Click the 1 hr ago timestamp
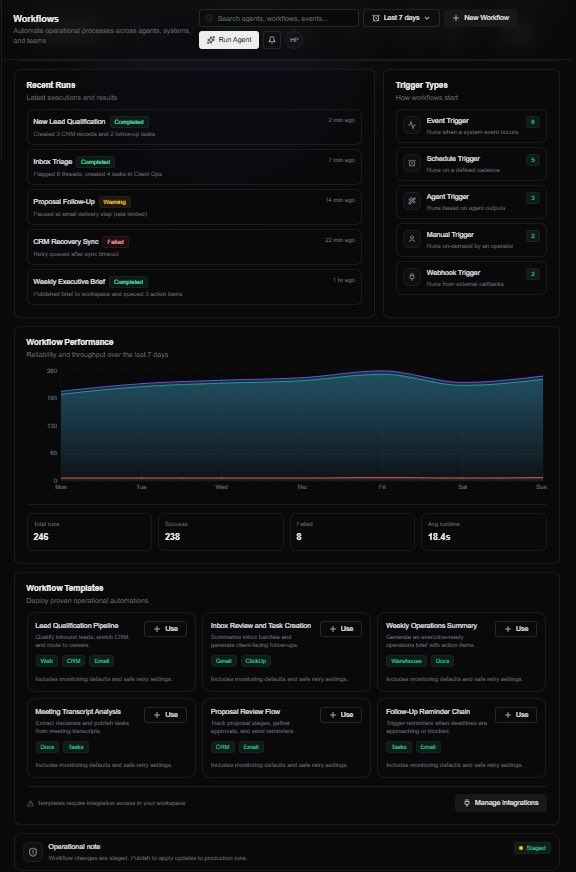The width and height of the screenshot is (576, 872). pyautogui.click(x=344, y=280)
